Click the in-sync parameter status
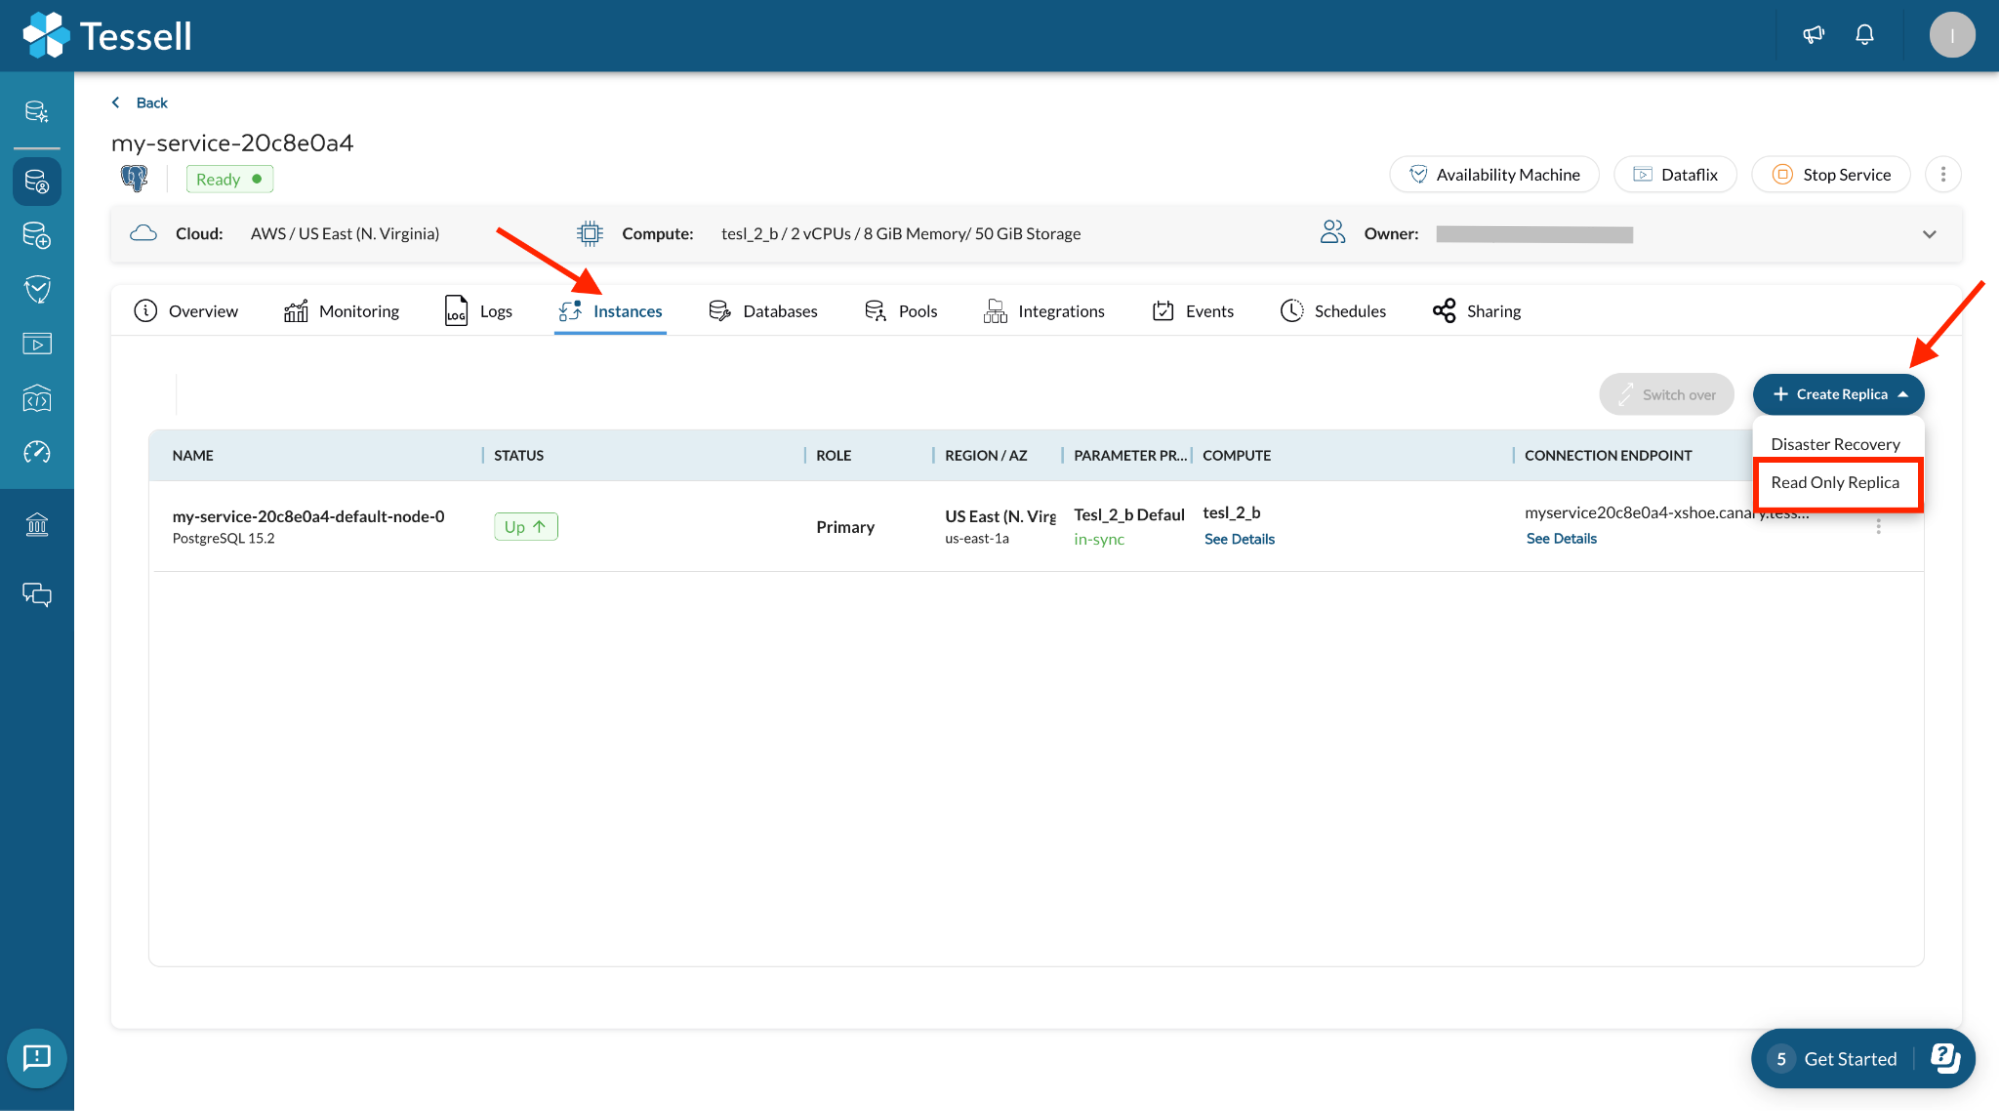The width and height of the screenshot is (1999, 1111). [x=1099, y=539]
